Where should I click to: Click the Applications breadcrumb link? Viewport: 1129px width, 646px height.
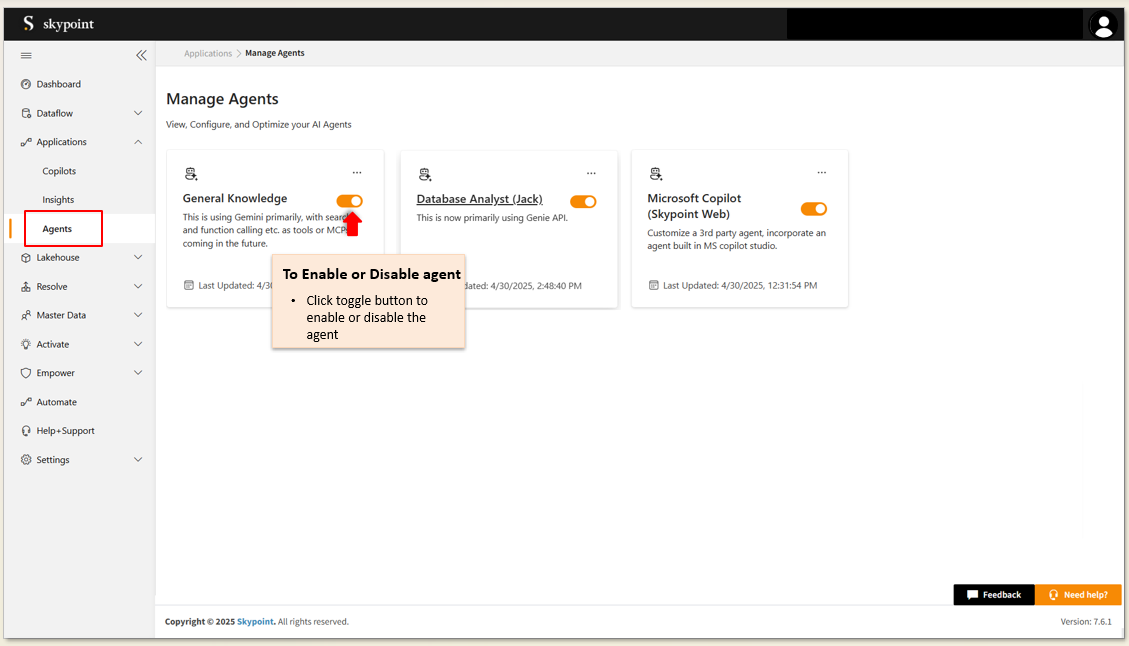click(208, 53)
